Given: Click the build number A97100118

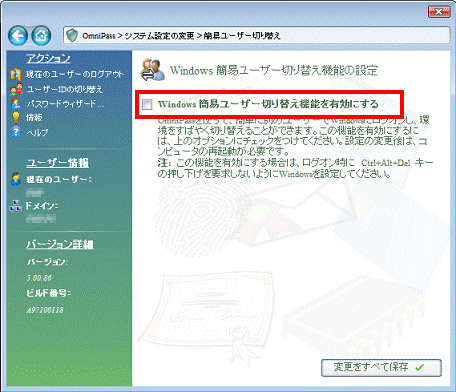Looking at the screenshot, I should 45,310.
